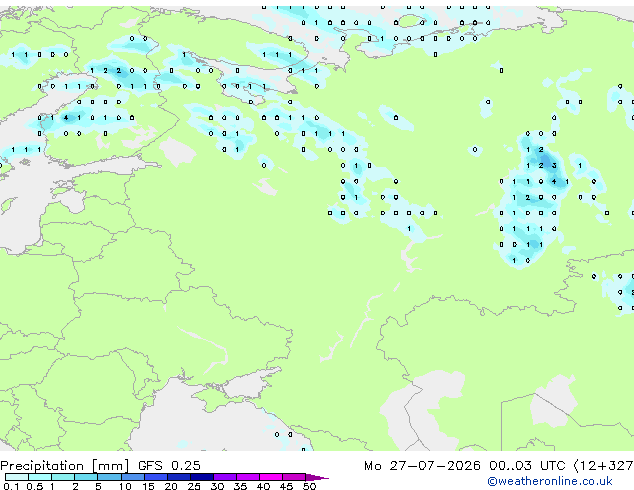Click the '0.5' legend scale label
The width and height of the screenshot is (634, 490).
(35, 486)
